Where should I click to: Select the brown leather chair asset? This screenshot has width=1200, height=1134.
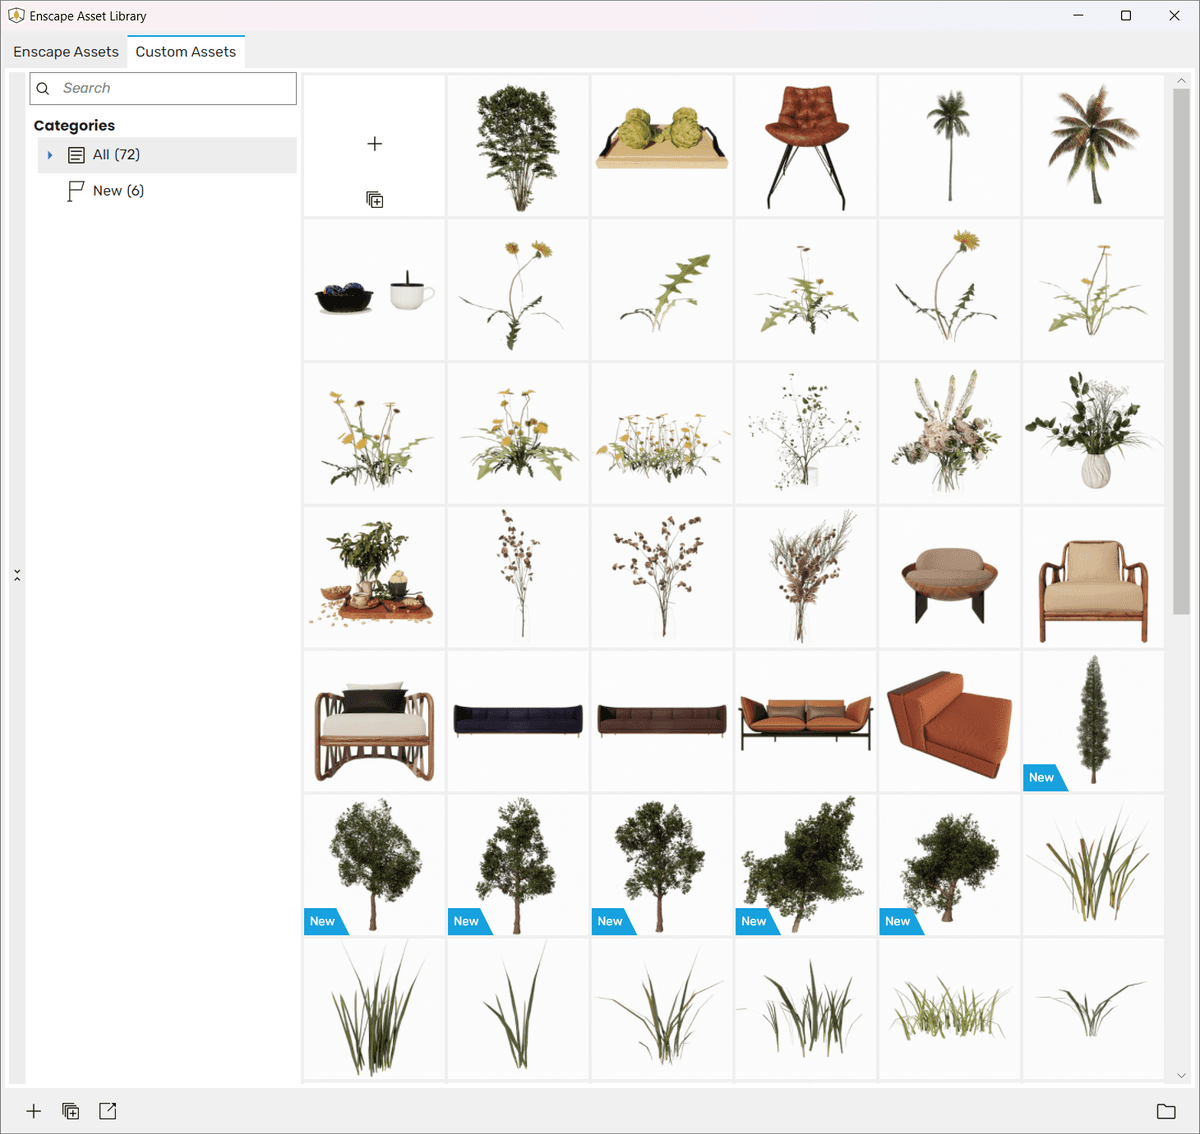tap(806, 146)
